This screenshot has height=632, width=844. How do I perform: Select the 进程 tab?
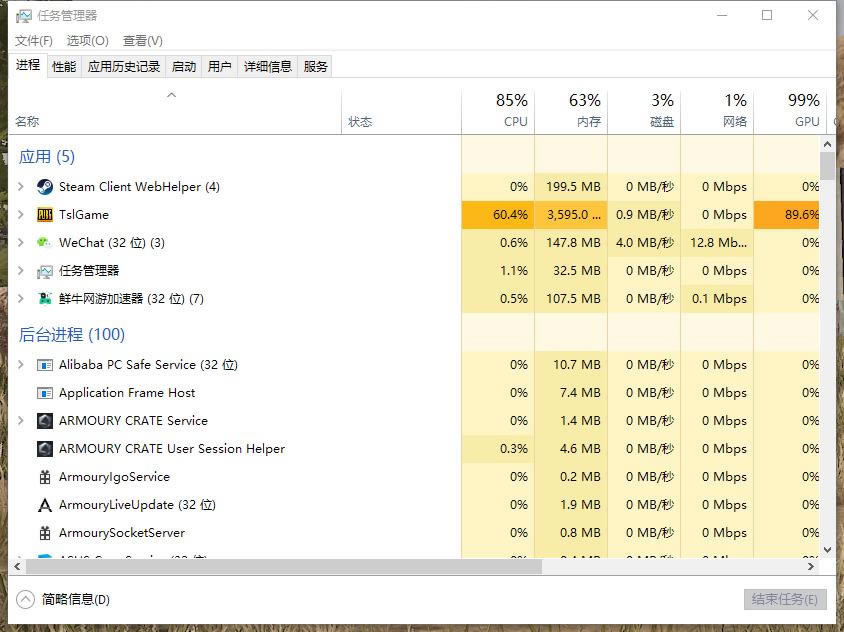(28, 66)
